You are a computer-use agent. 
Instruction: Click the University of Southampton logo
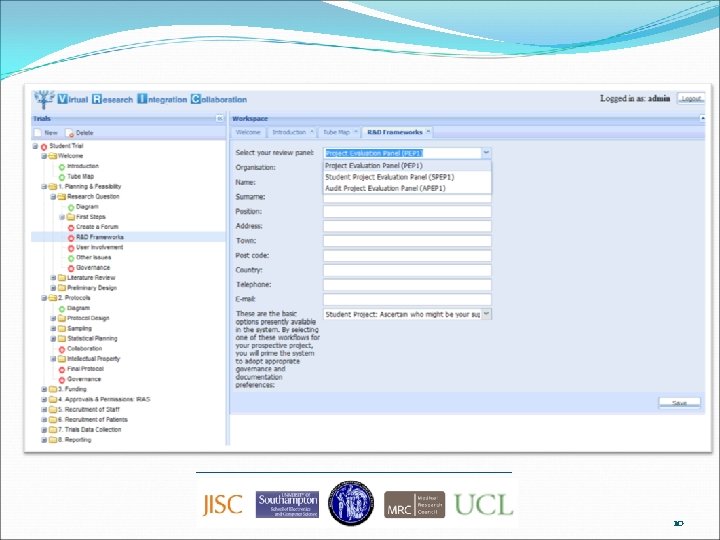tap(287, 505)
